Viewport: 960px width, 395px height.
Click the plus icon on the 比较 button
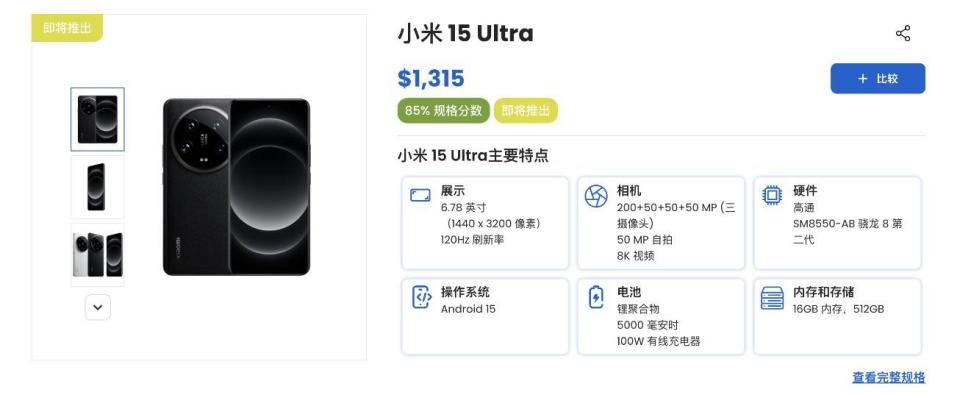coord(863,78)
